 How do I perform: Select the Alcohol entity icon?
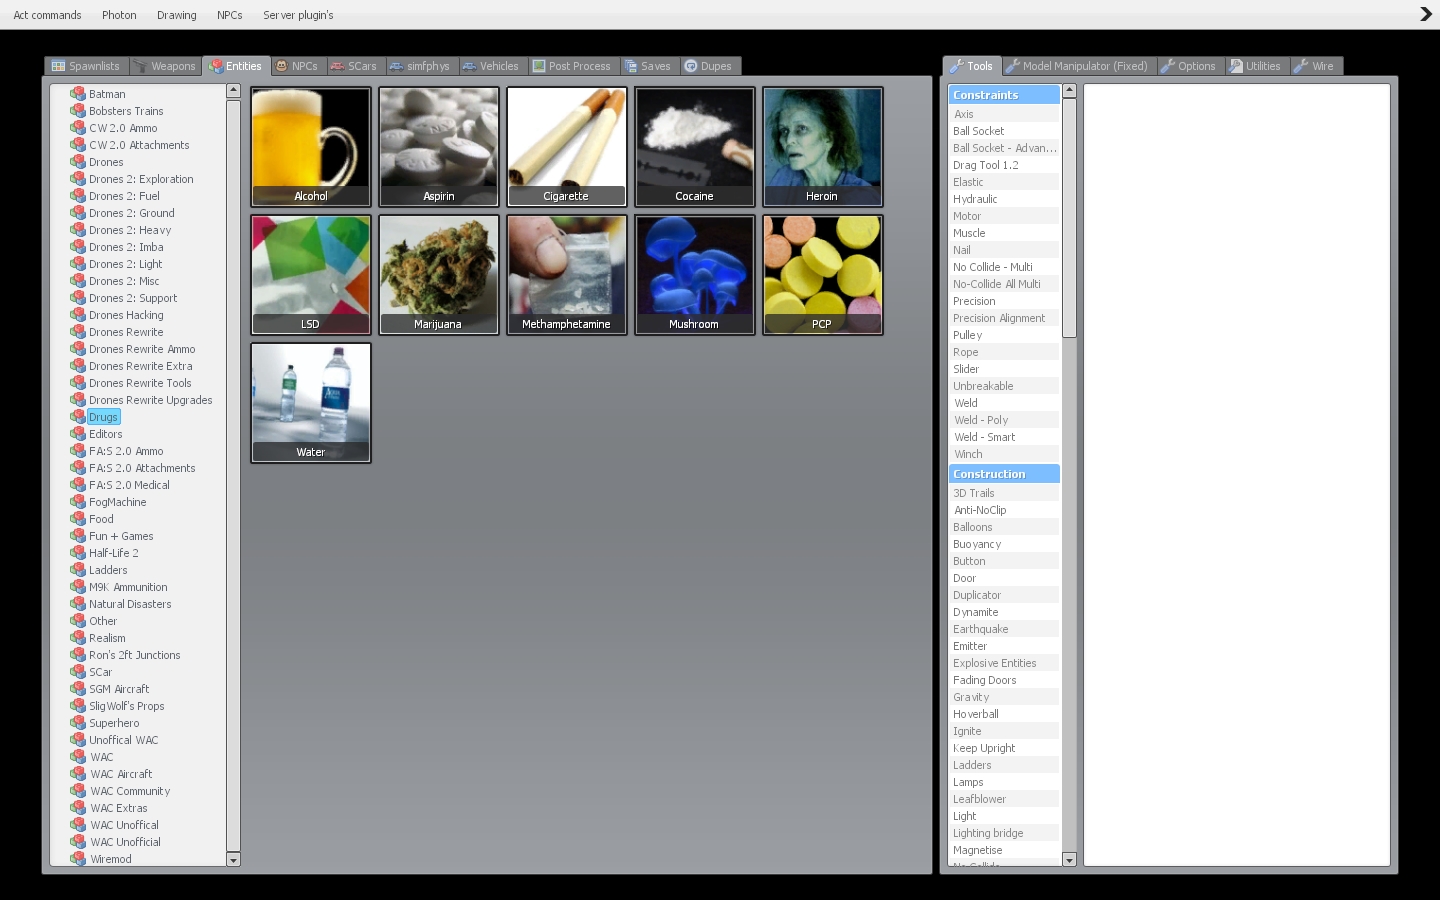(x=310, y=147)
